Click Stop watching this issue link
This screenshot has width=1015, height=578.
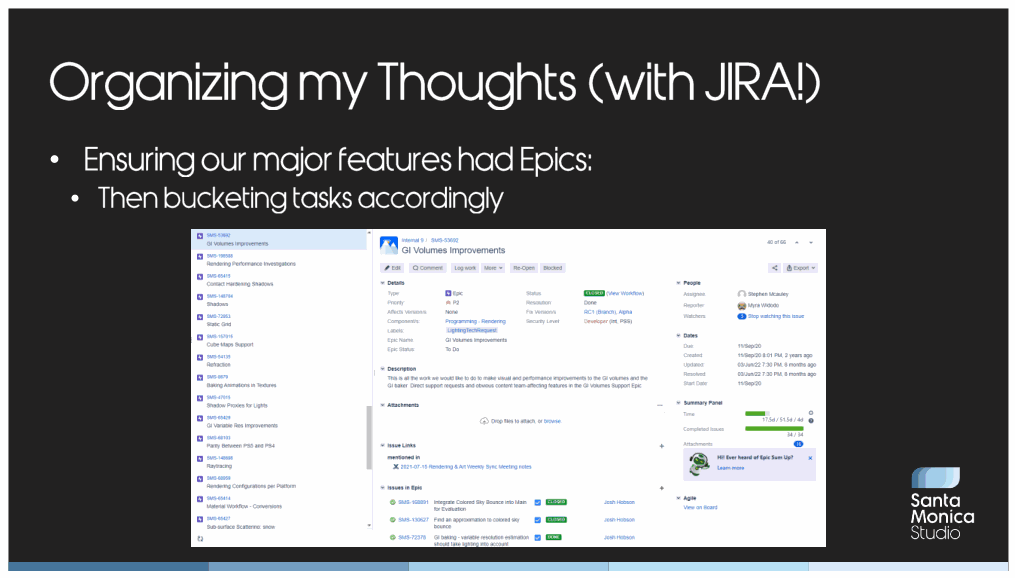click(x=776, y=317)
